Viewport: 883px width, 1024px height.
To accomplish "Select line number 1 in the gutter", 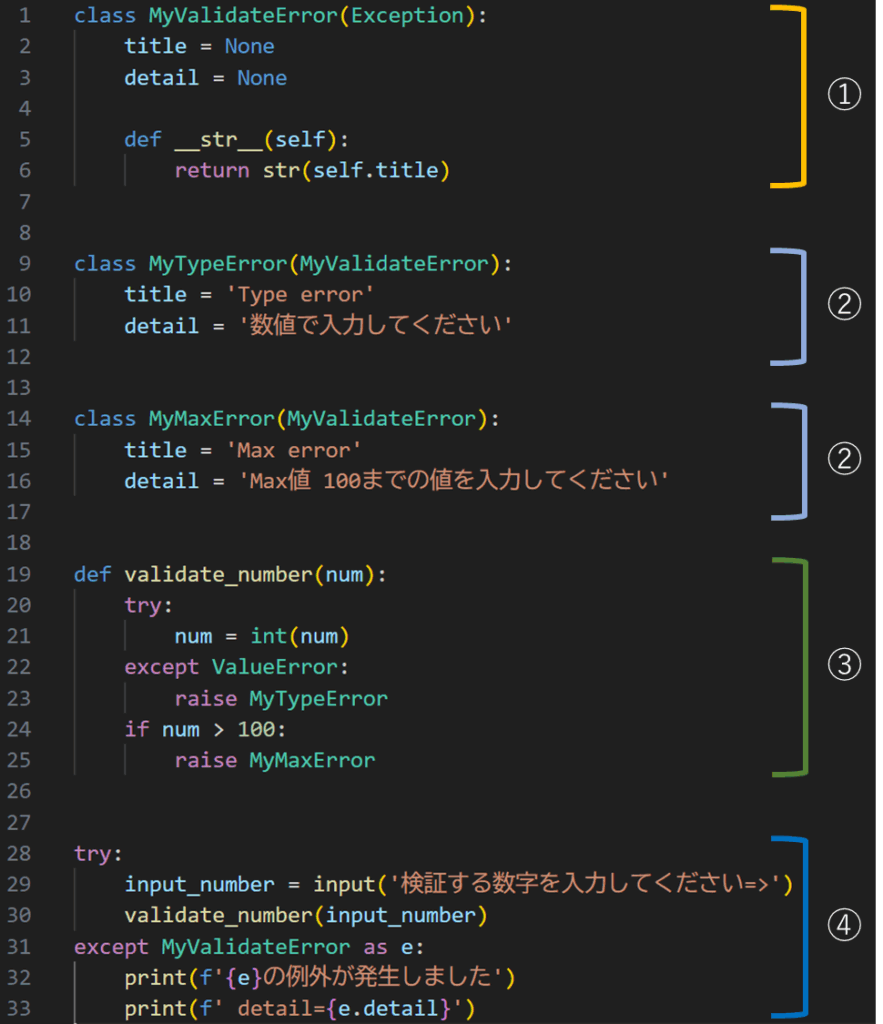I will click(24, 16).
